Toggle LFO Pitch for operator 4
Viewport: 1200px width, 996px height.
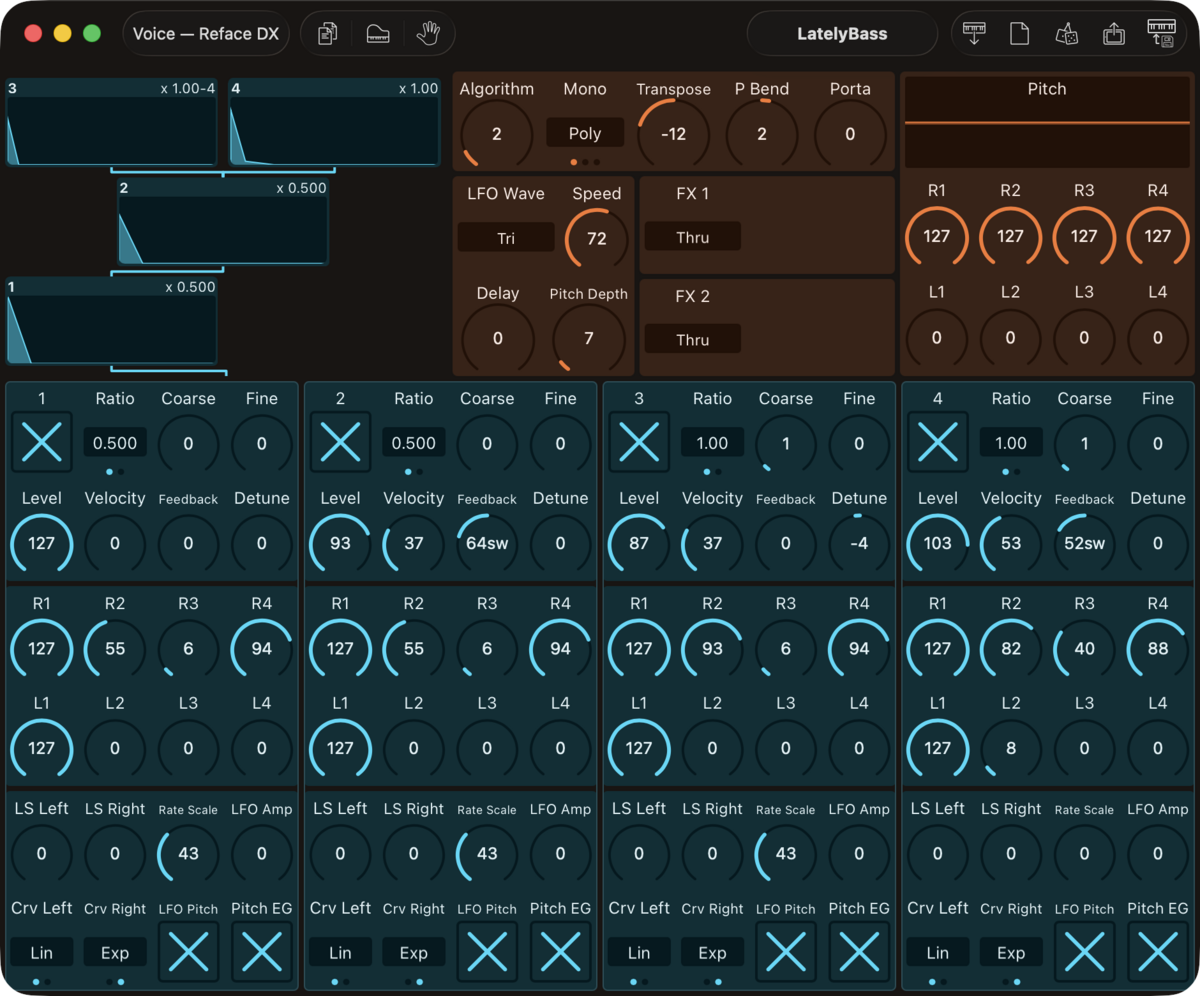point(1084,952)
